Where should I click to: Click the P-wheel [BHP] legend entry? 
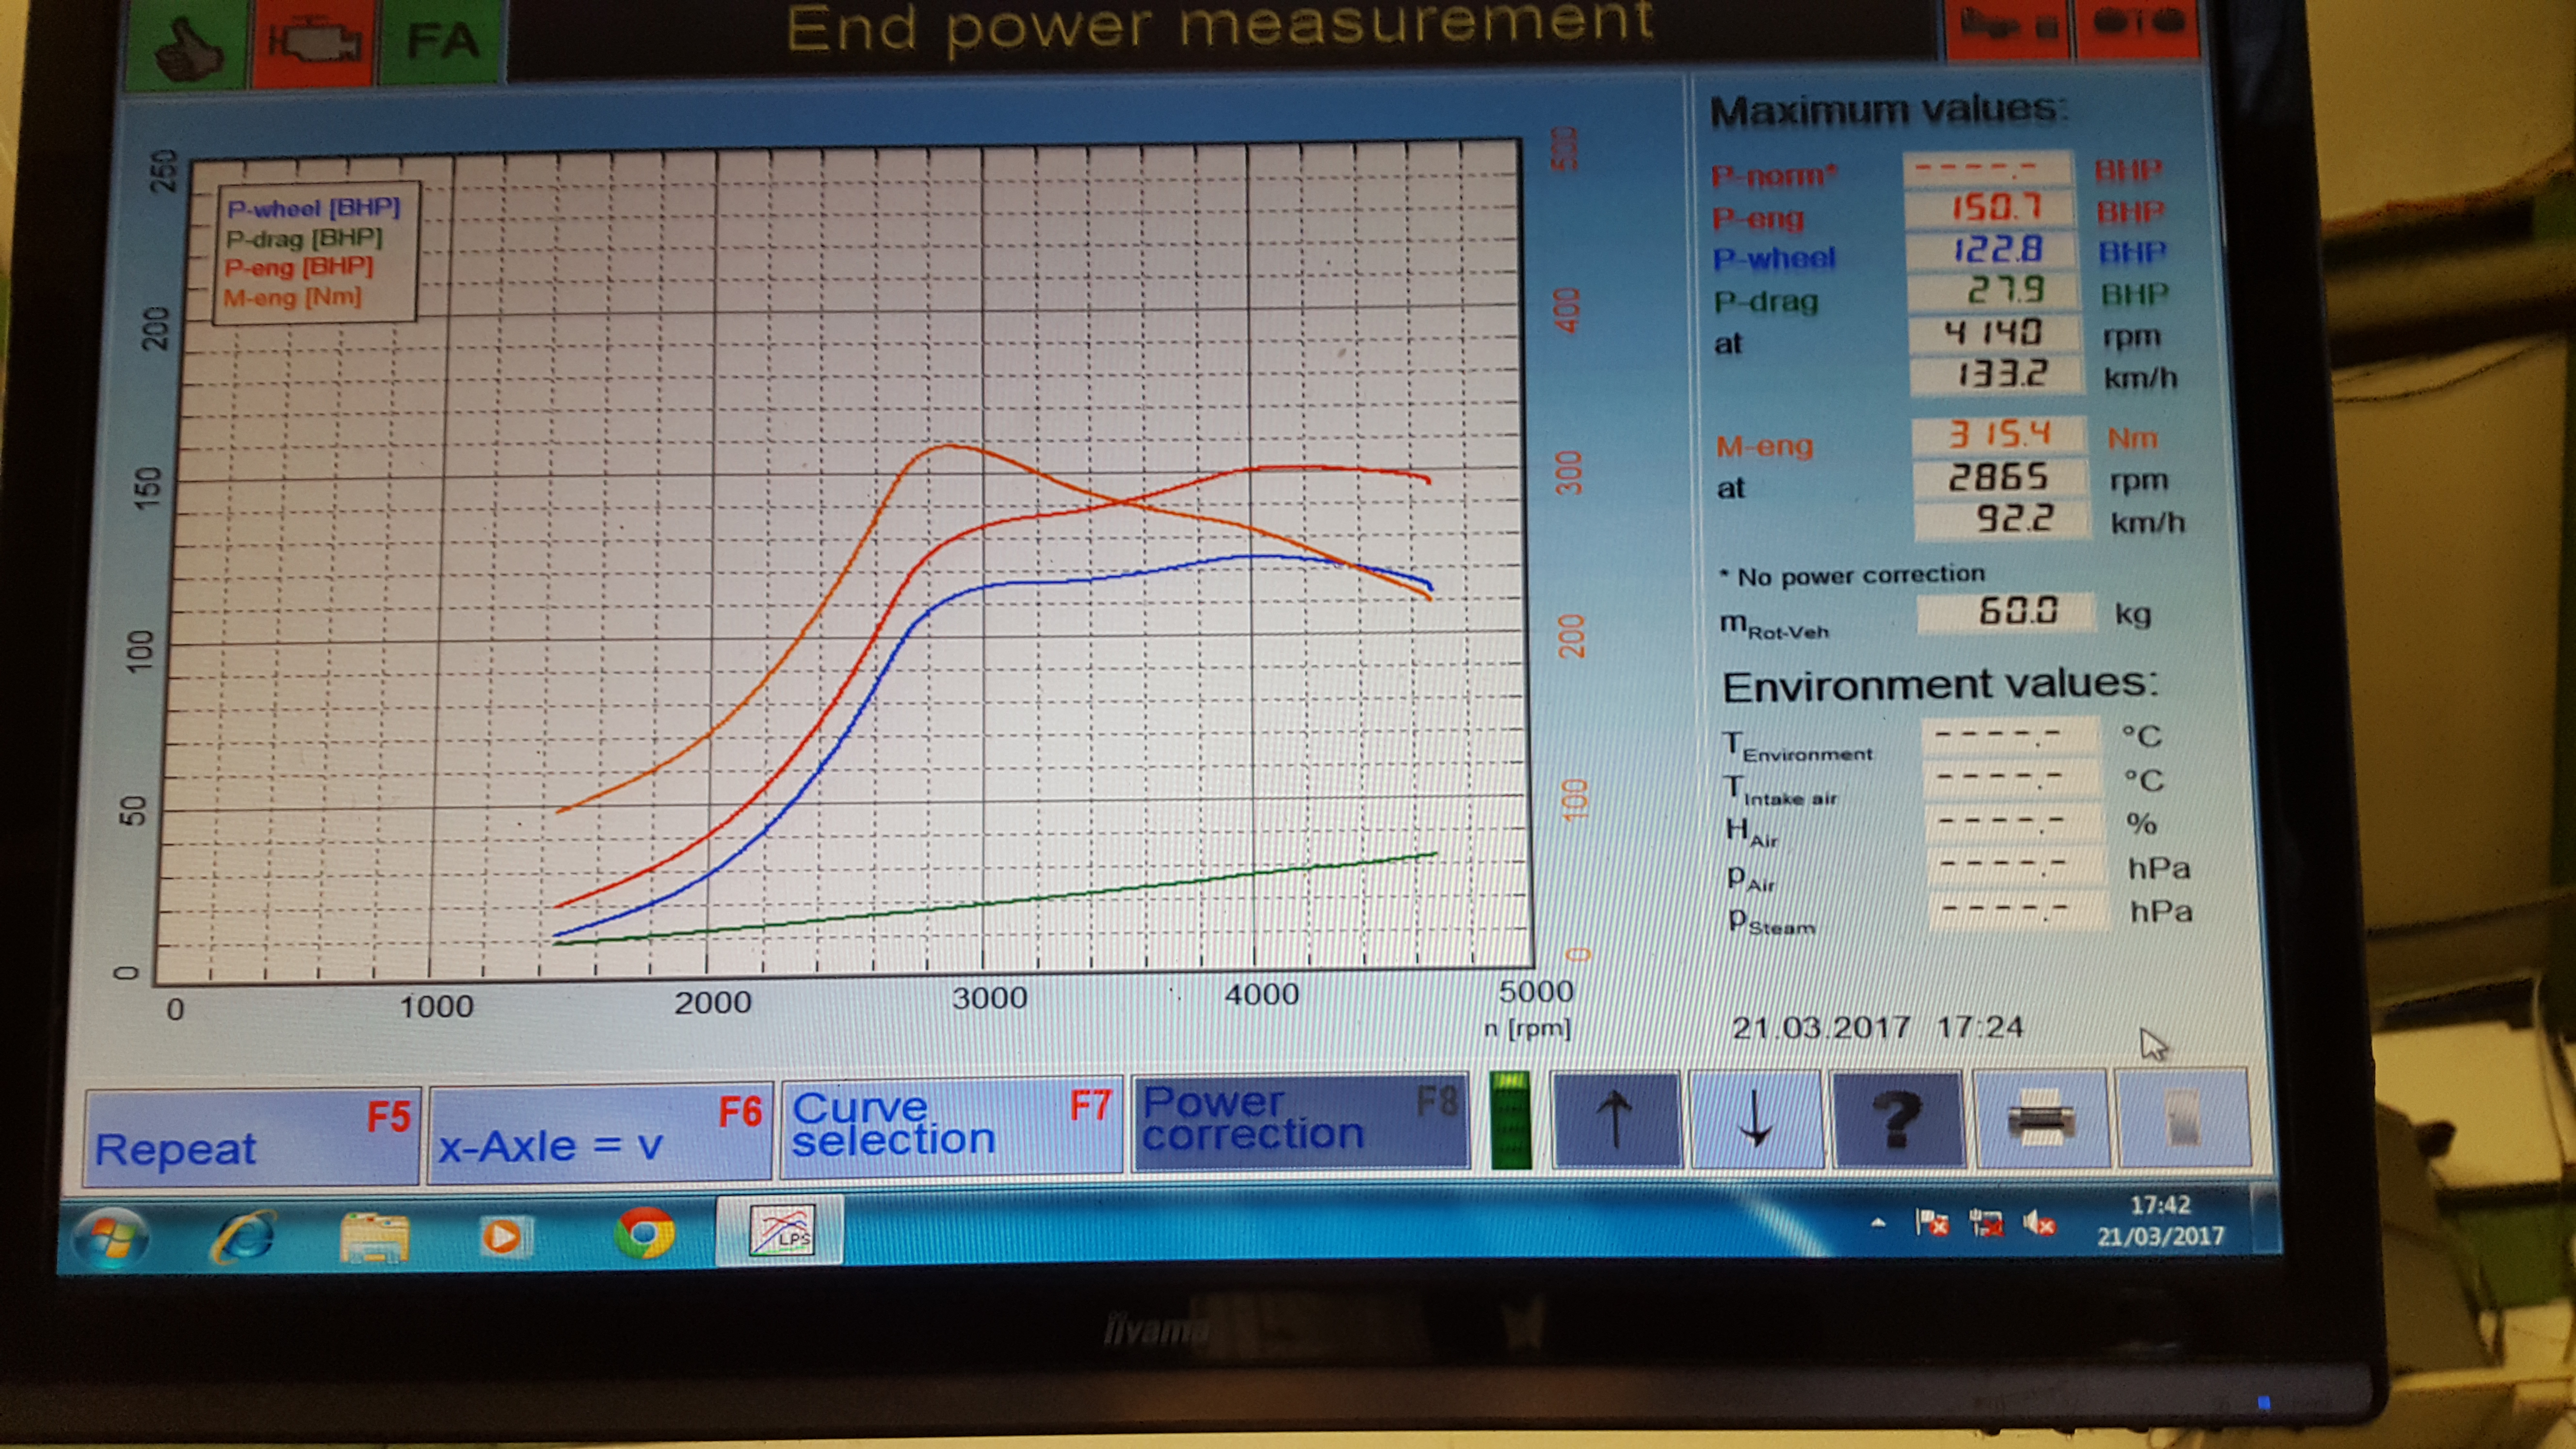313,208
